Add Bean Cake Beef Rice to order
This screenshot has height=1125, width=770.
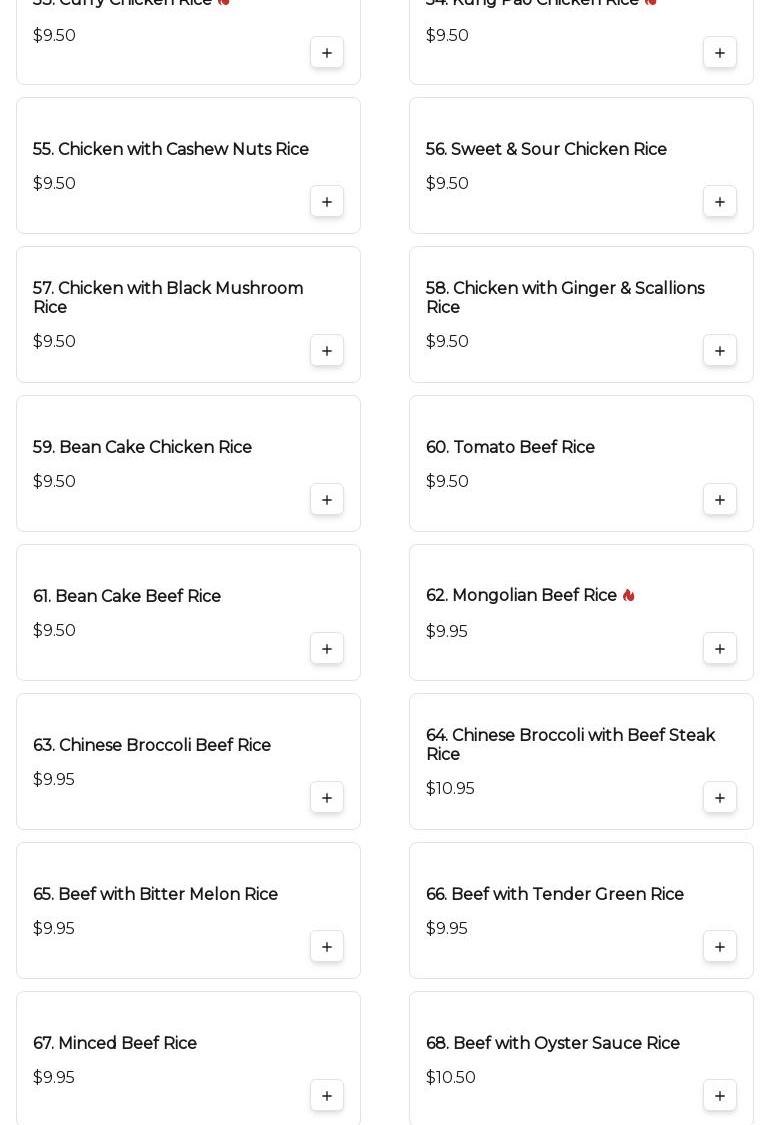coord(327,649)
